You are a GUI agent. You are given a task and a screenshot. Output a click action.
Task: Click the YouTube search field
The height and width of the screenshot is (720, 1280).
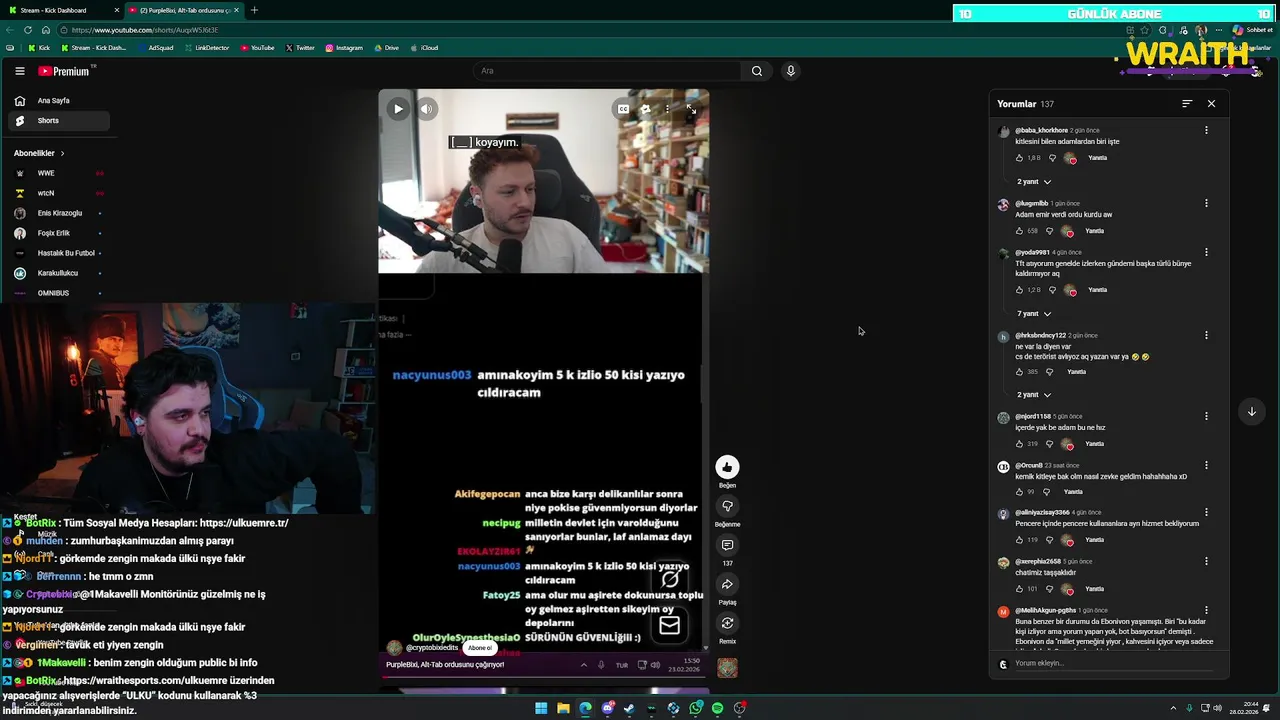[x=607, y=71]
